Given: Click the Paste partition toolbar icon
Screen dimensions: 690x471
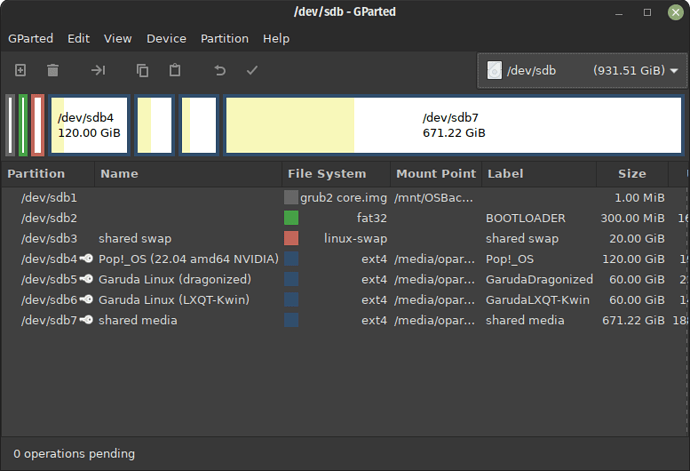Looking at the screenshot, I should pos(175,70).
